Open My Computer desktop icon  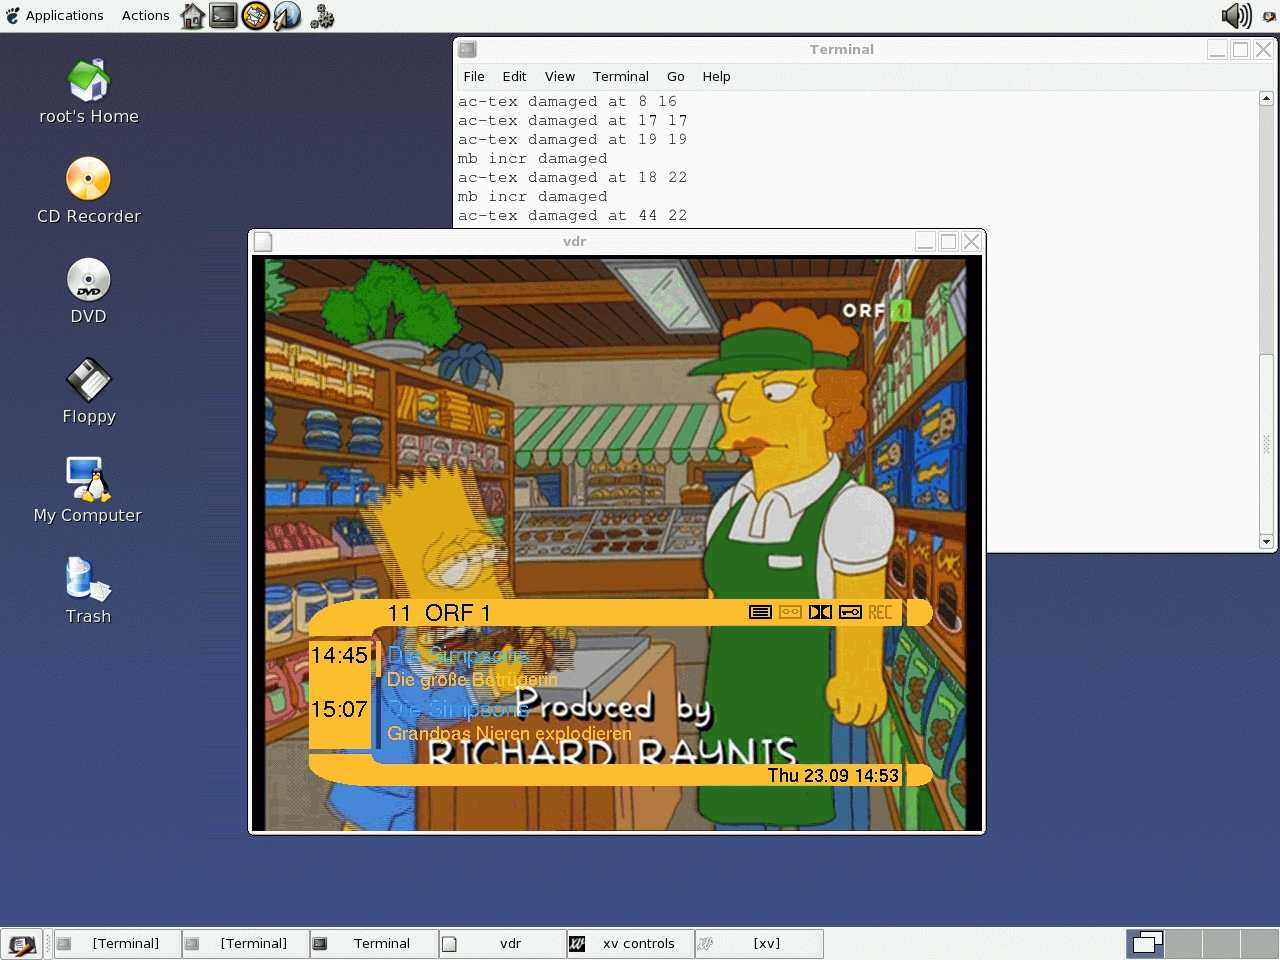[x=88, y=480]
